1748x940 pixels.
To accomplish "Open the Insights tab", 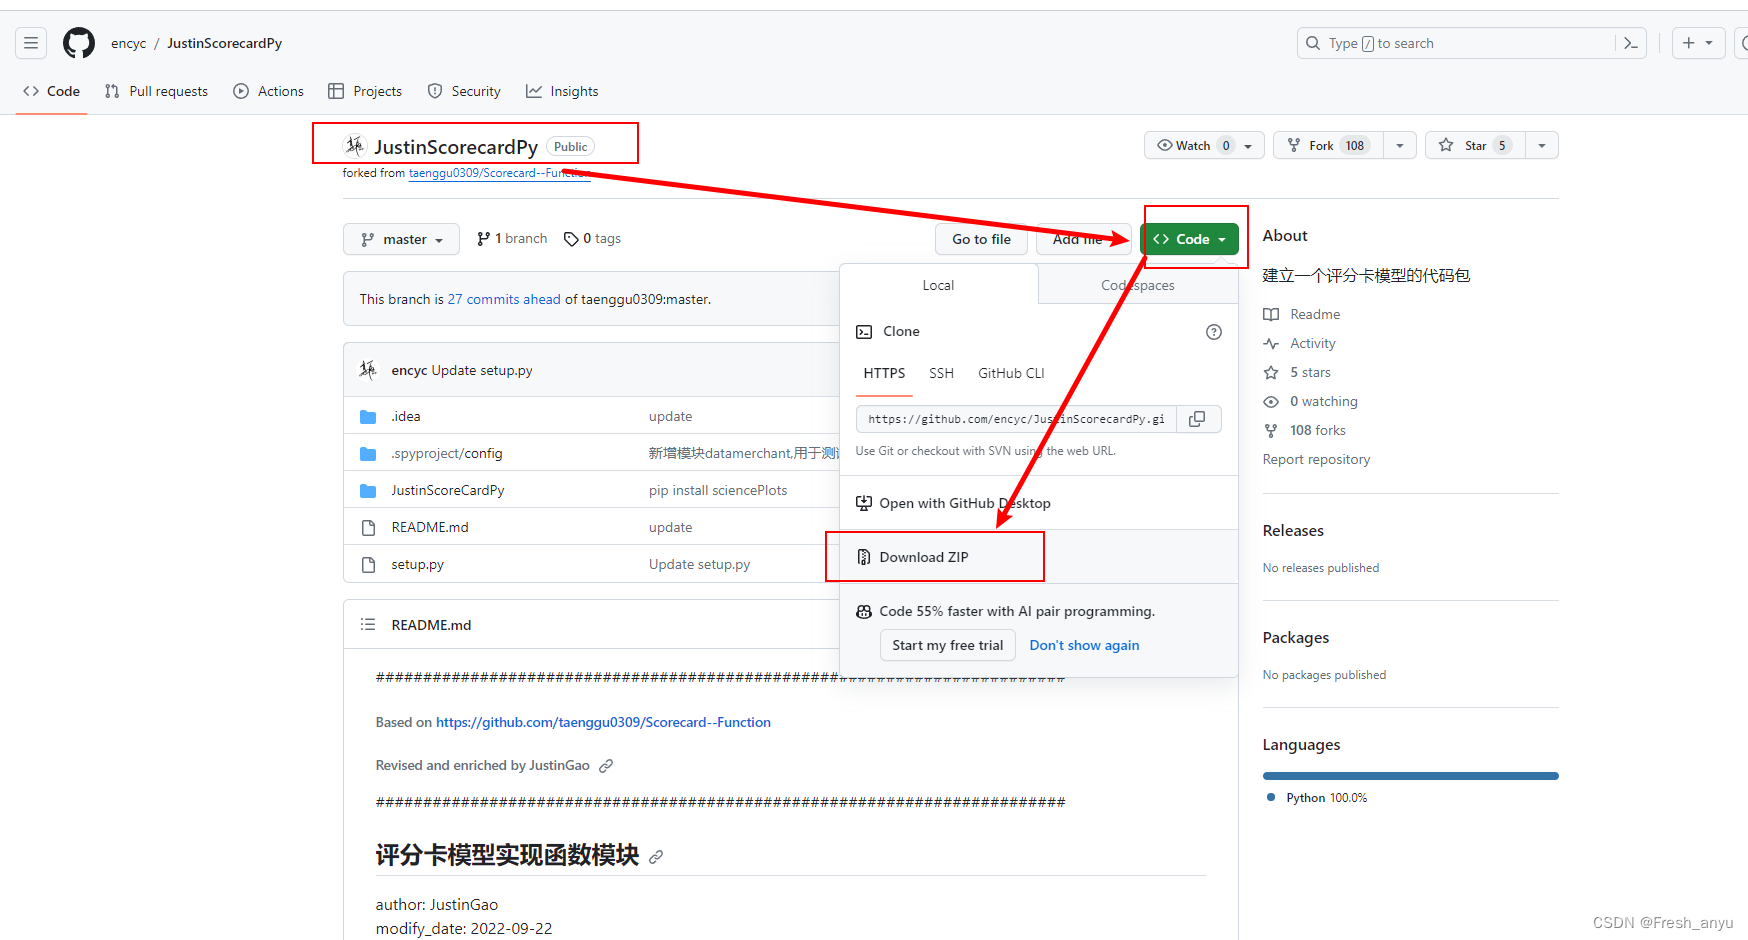I will tap(562, 91).
